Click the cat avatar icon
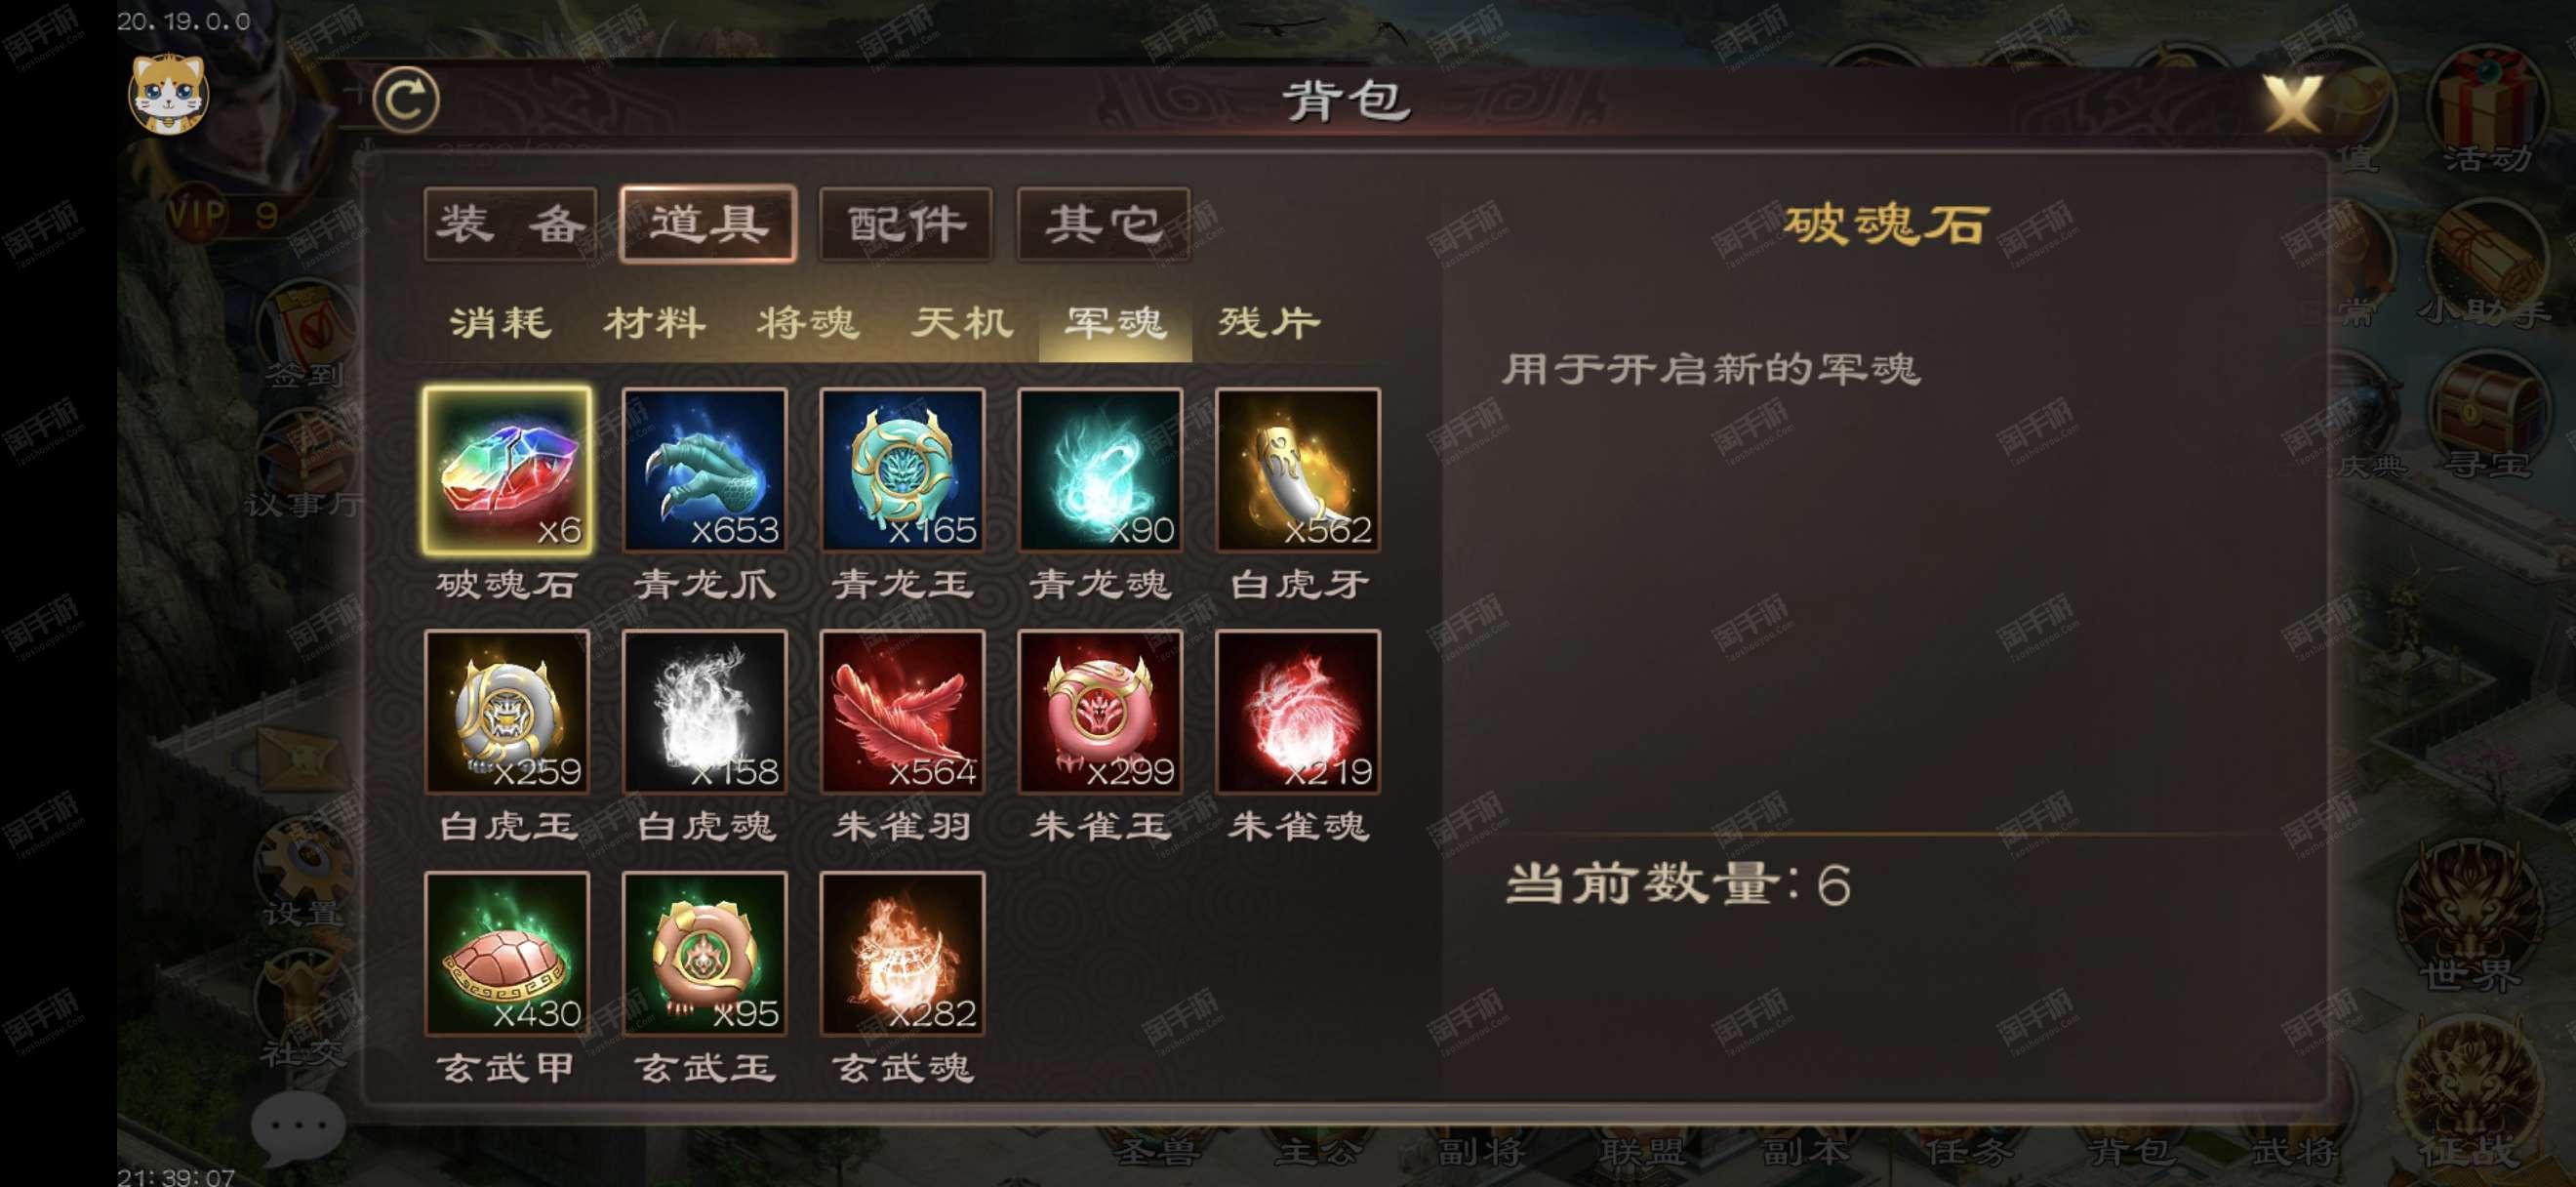Image resolution: width=2576 pixels, height=1187 pixels. click(x=170, y=94)
